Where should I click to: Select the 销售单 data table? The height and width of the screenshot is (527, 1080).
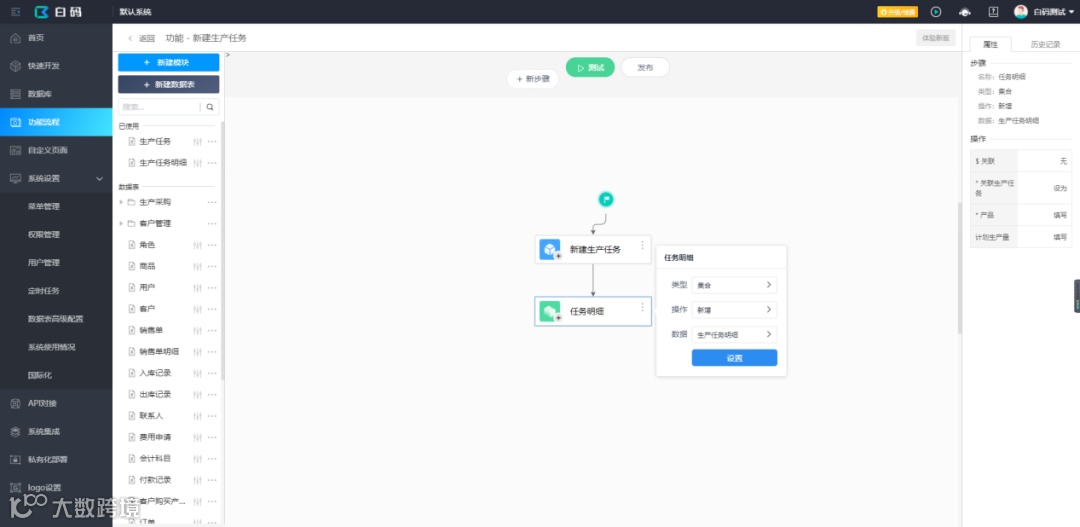tap(151, 330)
